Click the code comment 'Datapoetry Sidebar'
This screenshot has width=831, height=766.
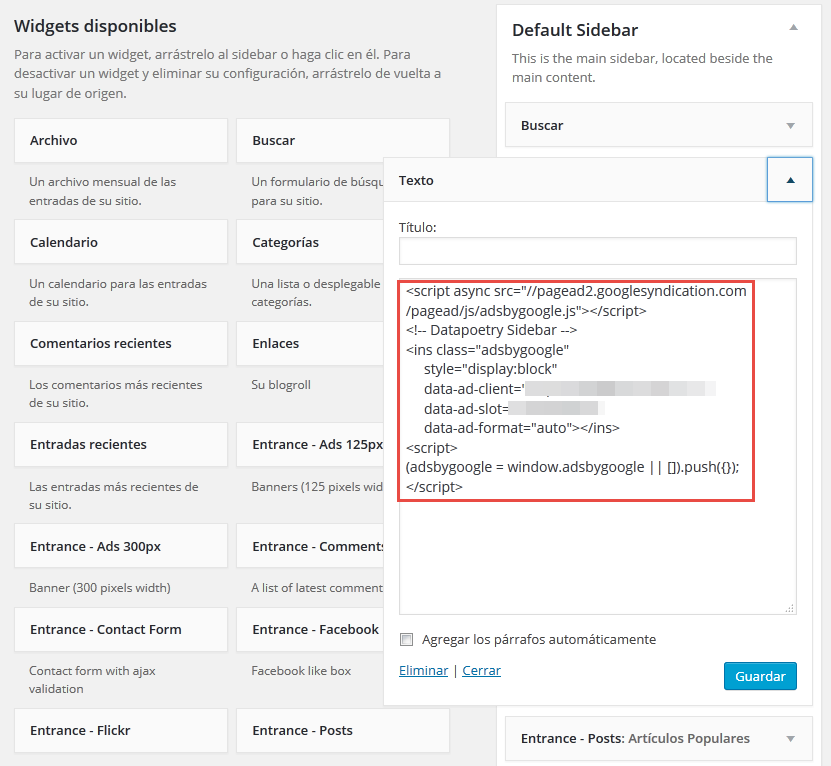491,330
